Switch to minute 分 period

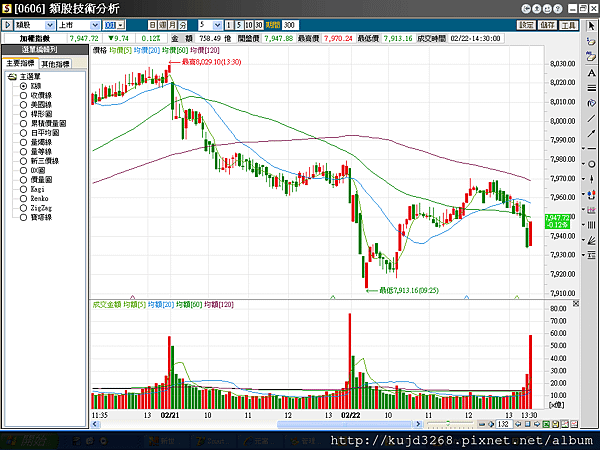pyautogui.click(x=183, y=25)
